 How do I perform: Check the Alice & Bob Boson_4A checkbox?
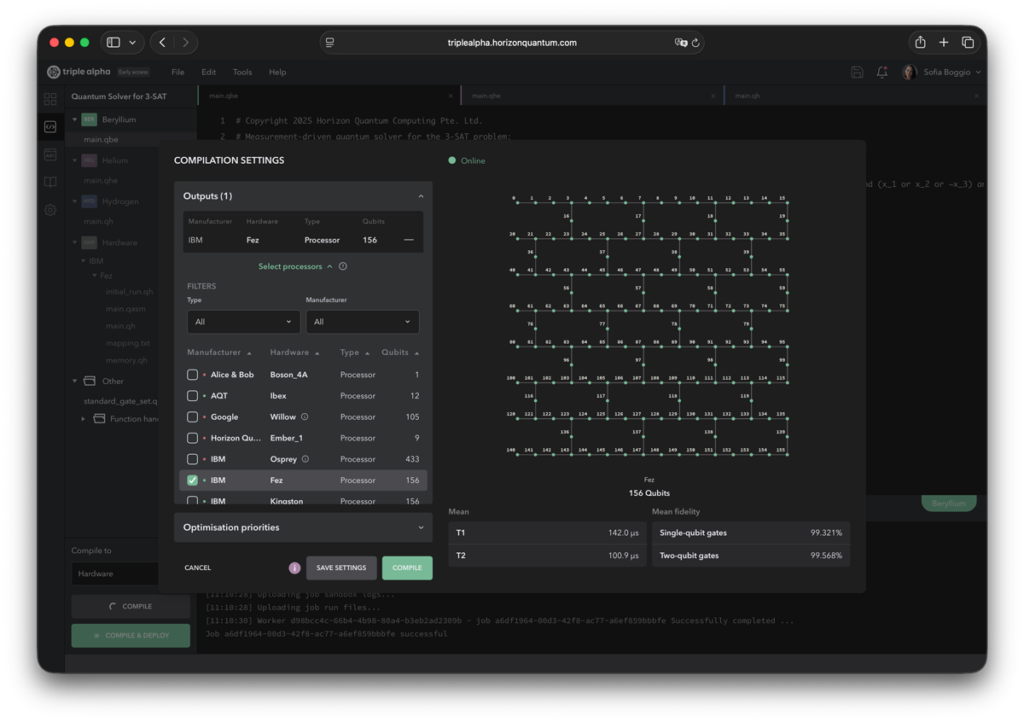[192, 375]
